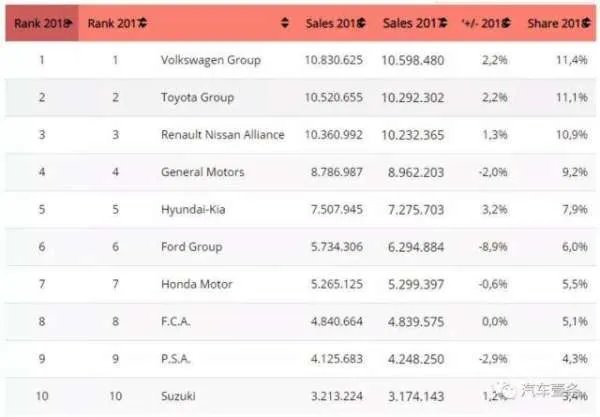
Task: Click the Rank 2018 sort arrow icon
Action: tap(69, 23)
